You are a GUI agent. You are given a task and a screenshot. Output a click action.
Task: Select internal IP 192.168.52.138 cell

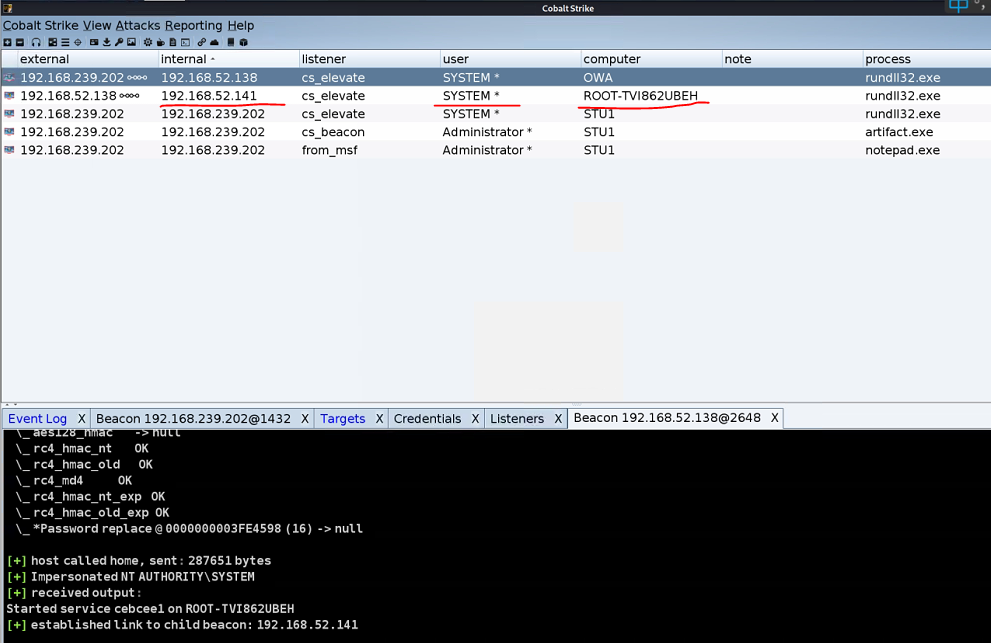pos(209,78)
